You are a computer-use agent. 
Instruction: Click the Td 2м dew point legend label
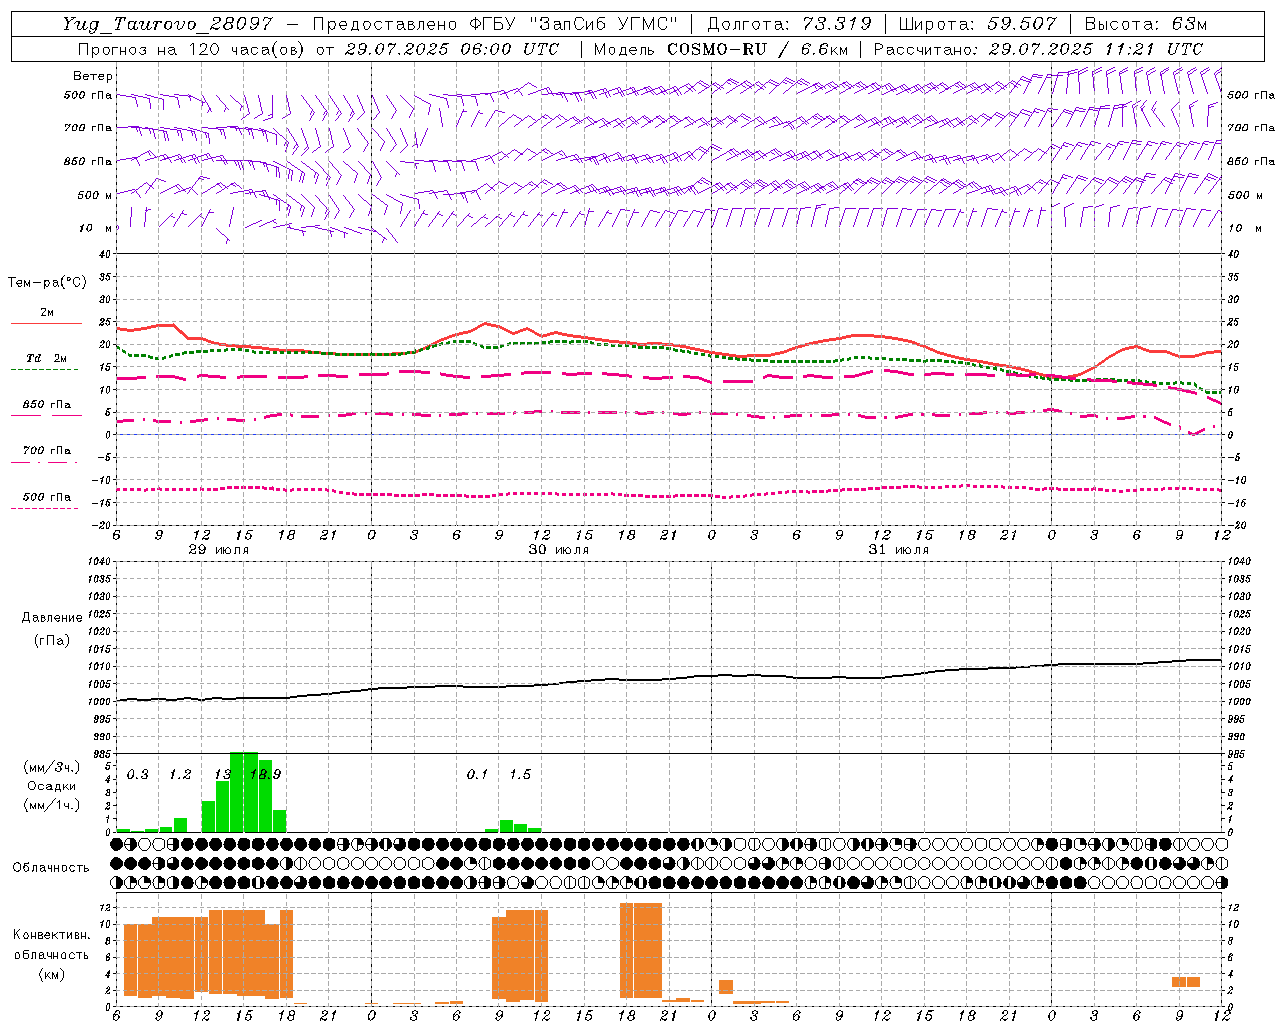(x=47, y=358)
